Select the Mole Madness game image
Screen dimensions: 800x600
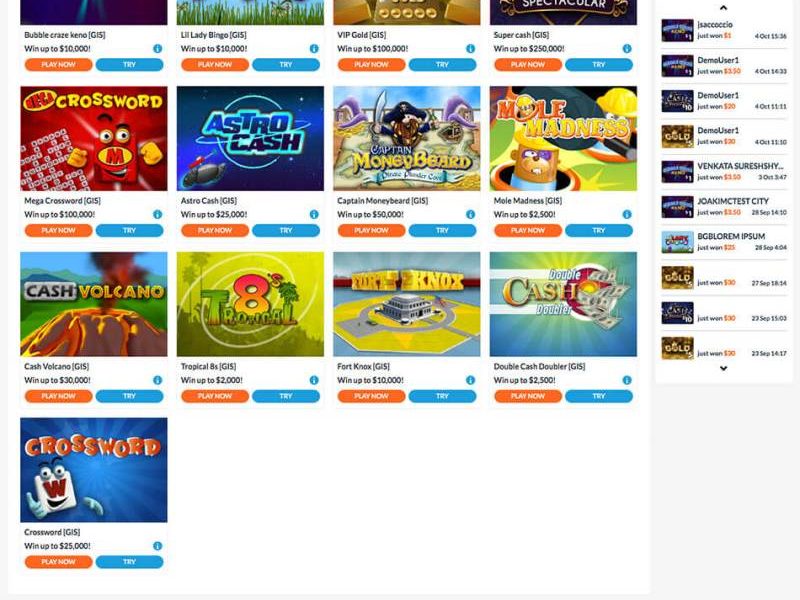pos(563,138)
